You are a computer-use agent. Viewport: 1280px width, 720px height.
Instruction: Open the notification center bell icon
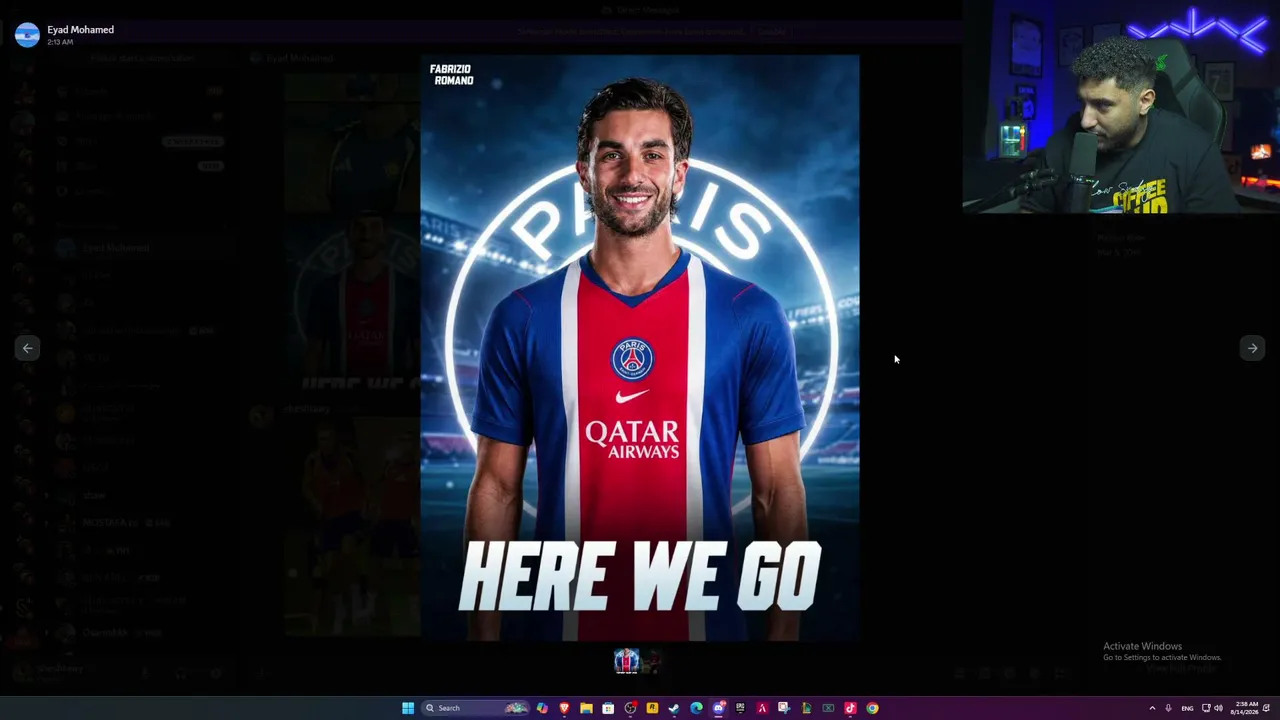pyautogui.click(x=1268, y=708)
